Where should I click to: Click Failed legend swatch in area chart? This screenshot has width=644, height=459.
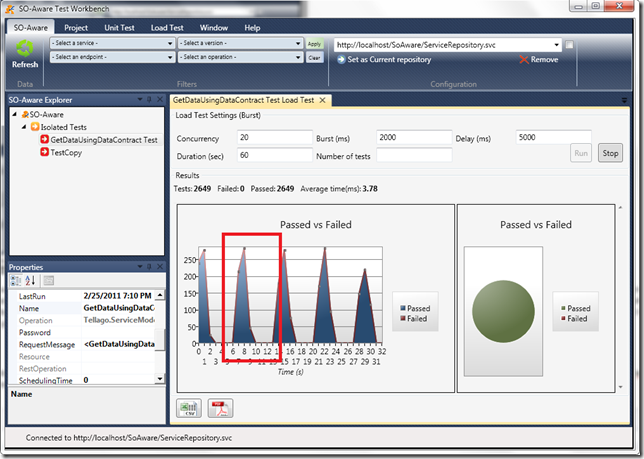tap(403, 318)
